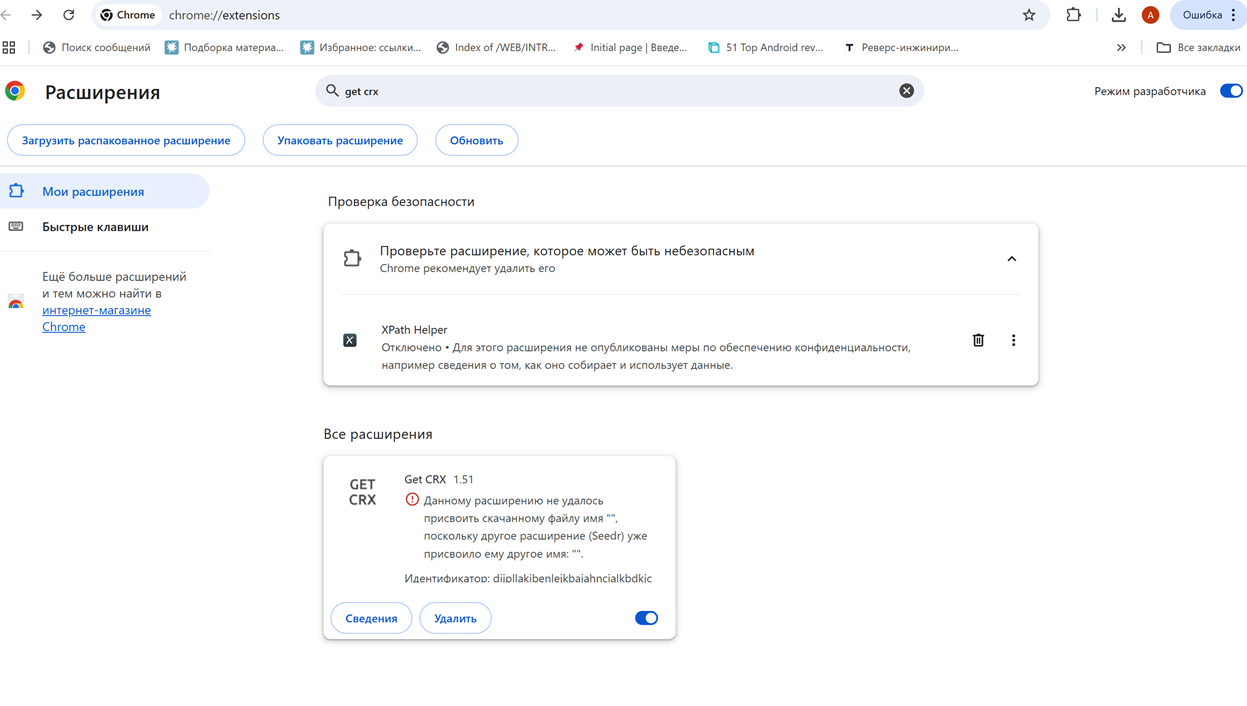Open bookmark Initial page | Введе...
The width and height of the screenshot is (1247, 706).
click(x=630, y=47)
